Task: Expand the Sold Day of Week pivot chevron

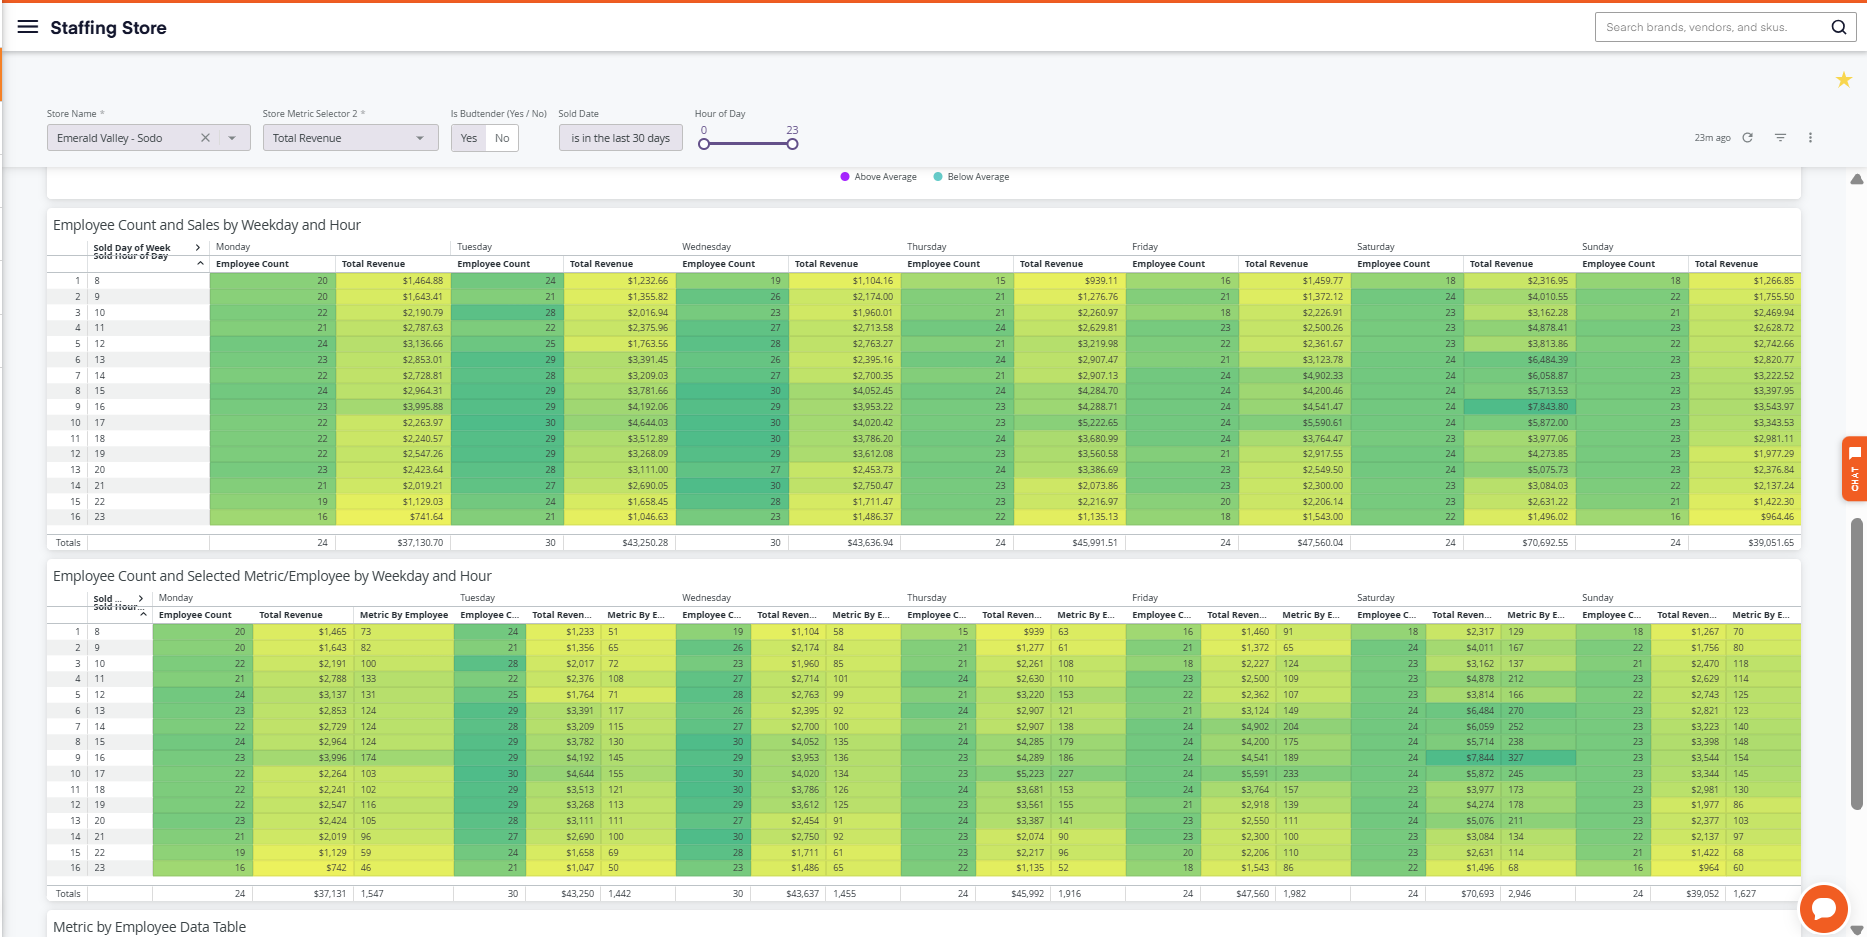Action: coord(198,247)
